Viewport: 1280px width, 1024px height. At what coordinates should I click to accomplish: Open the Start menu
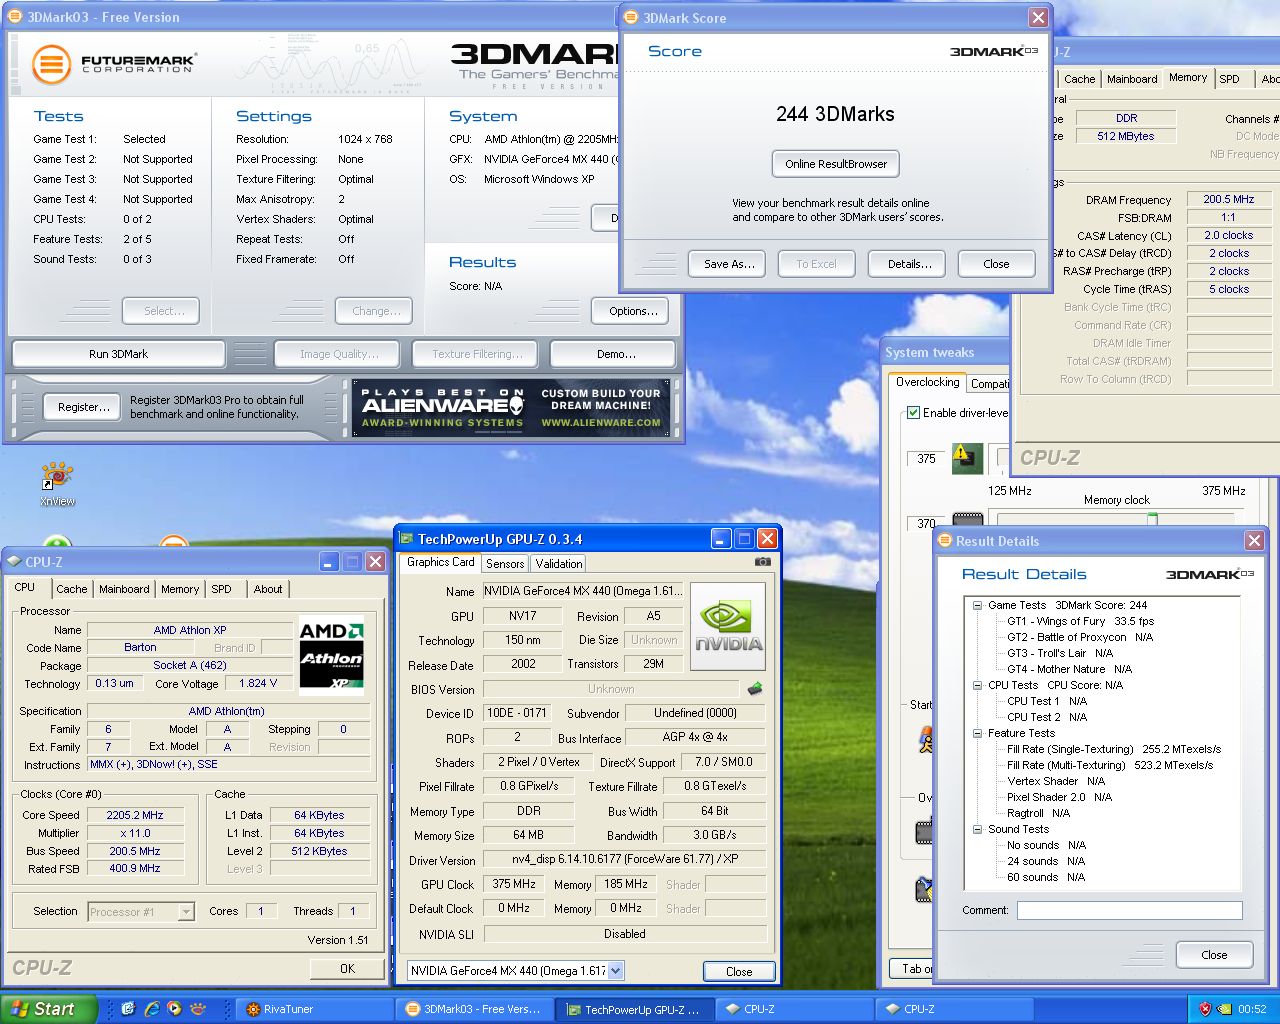pos(49,1009)
